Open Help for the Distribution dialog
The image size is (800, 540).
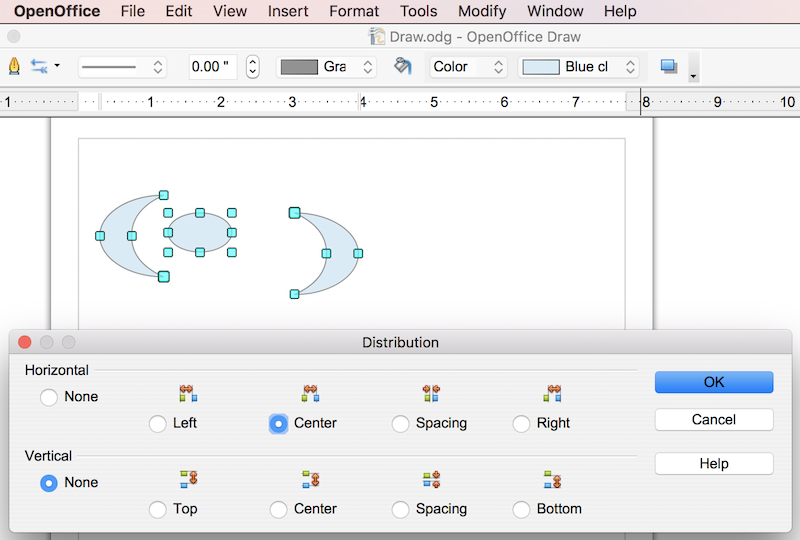[714, 463]
